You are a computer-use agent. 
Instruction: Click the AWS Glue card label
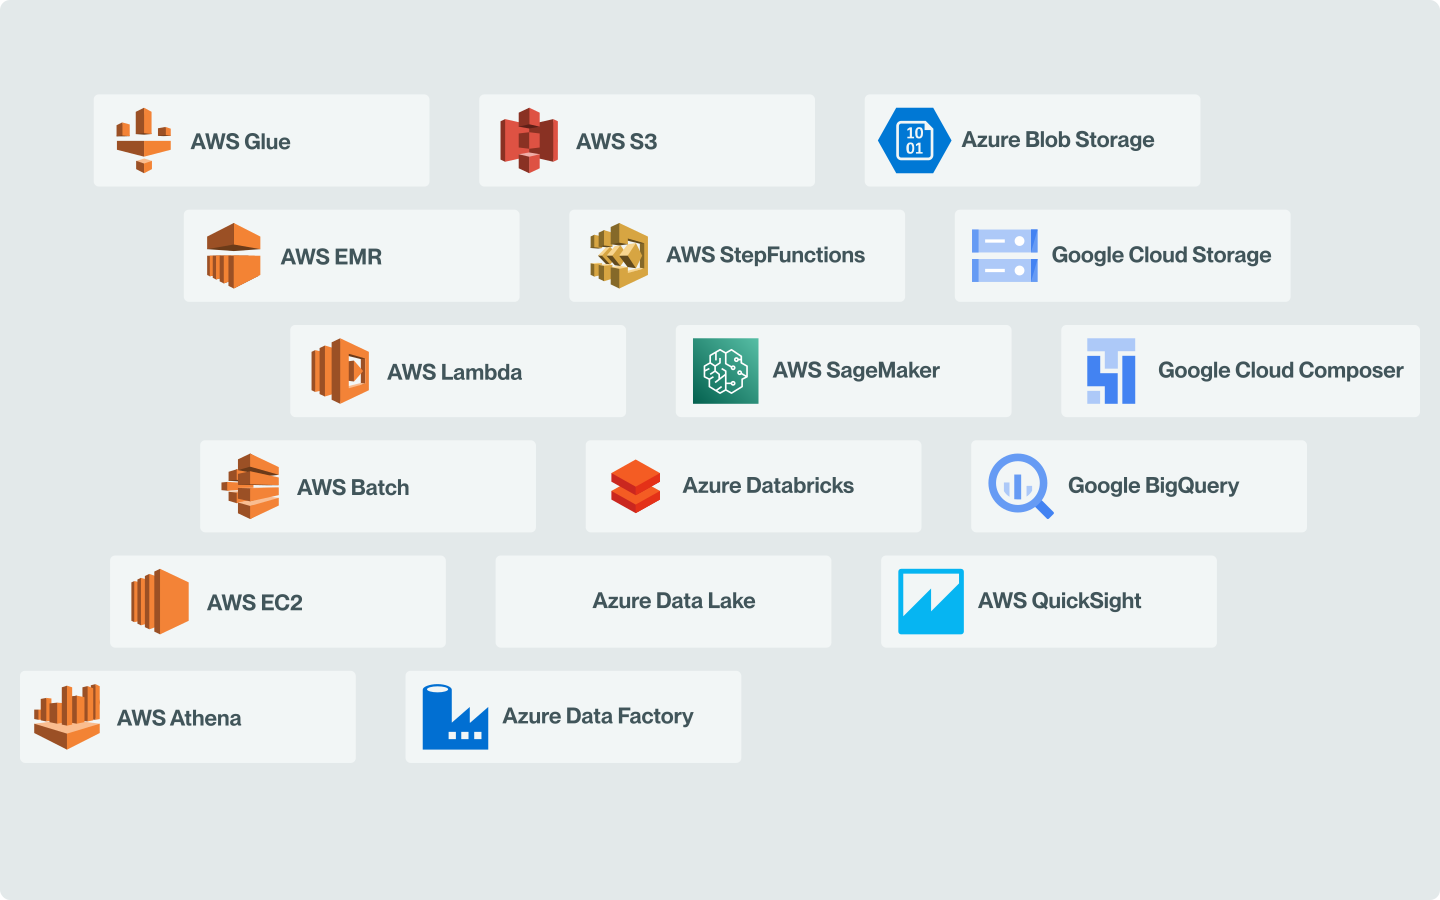[x=241, y=141]
